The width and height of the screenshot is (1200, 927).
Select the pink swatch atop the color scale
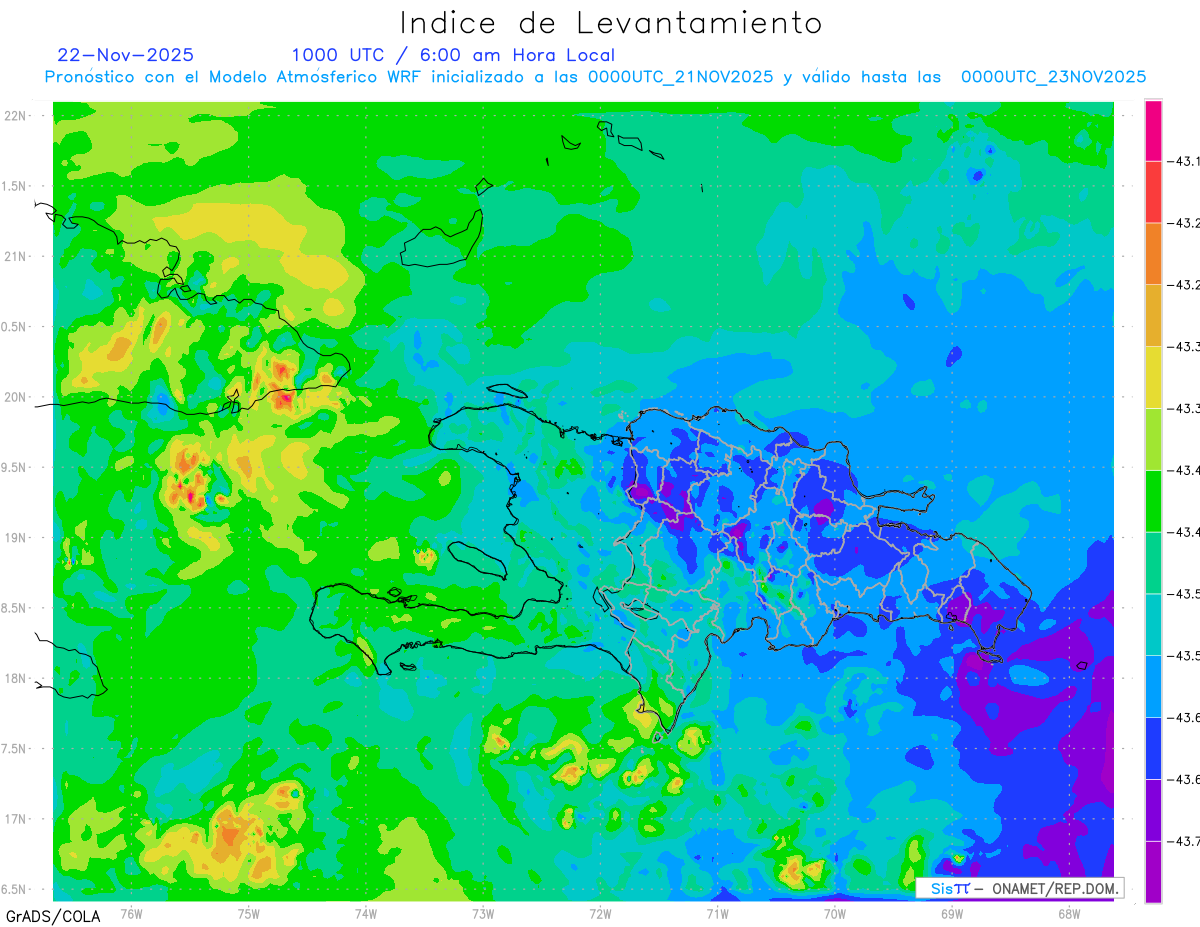tap(1153, 130)
